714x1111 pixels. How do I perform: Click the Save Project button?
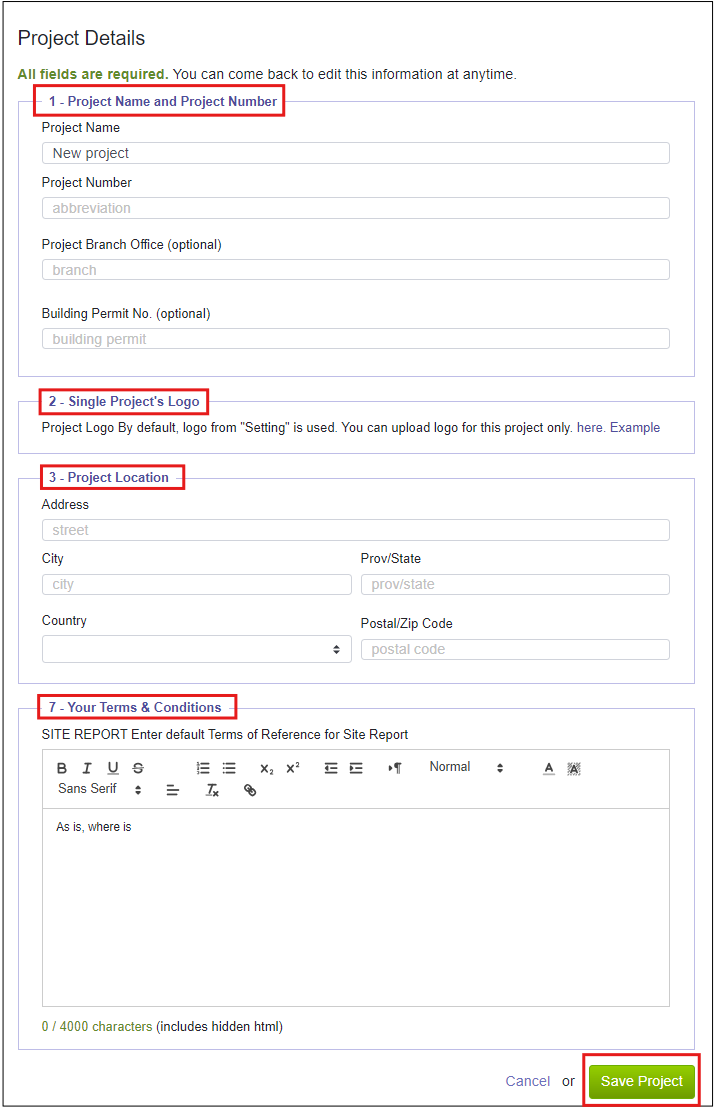pyautogui.click(x=642, y=1081)
